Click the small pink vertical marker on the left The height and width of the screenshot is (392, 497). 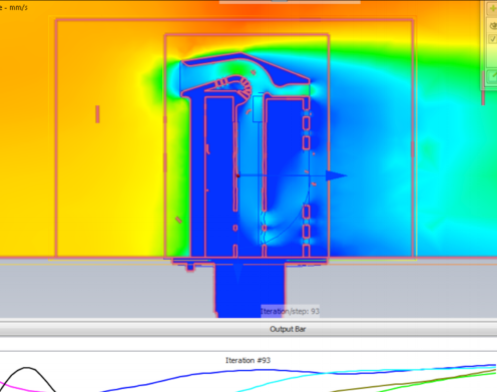click(98, 114)
